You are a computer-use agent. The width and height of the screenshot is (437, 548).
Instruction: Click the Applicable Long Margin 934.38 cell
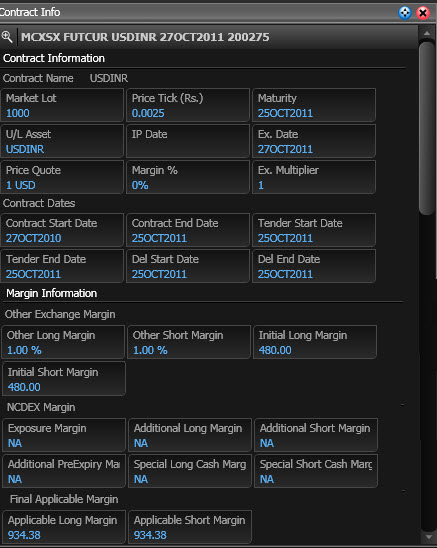pyautogui.click(x=64, y=527)
